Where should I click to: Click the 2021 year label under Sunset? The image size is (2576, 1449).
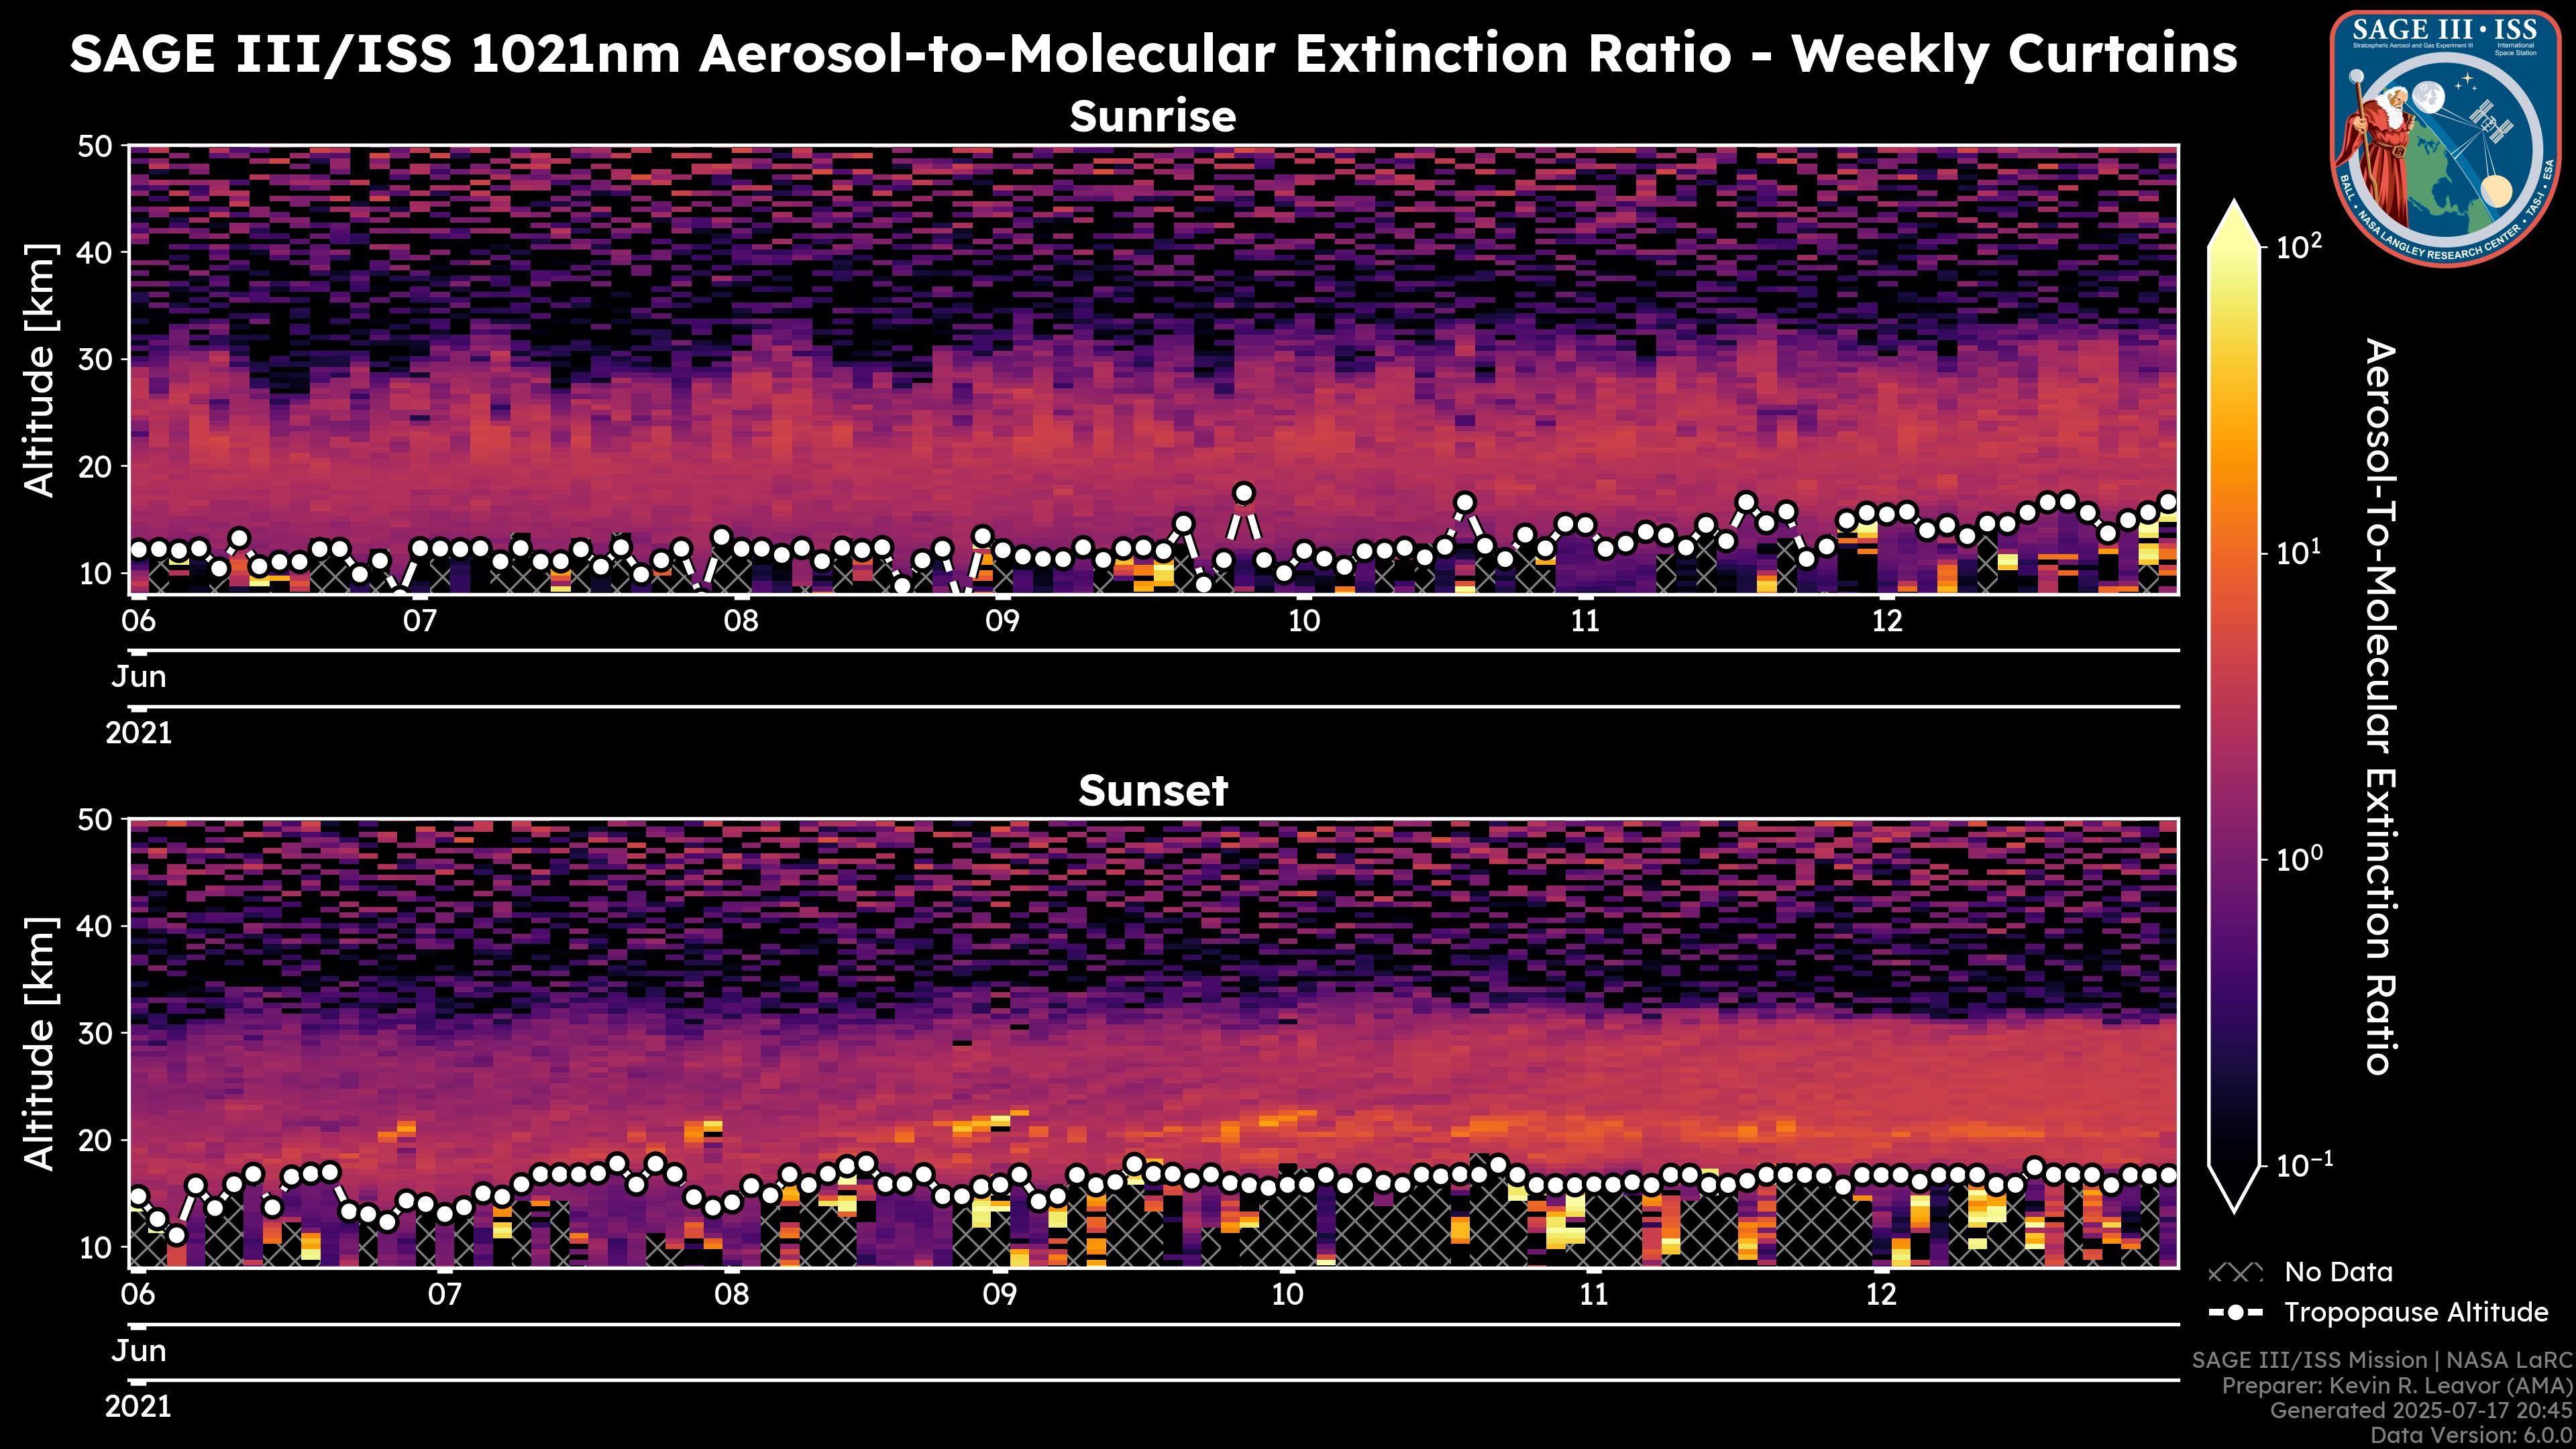coord(139,1407)
